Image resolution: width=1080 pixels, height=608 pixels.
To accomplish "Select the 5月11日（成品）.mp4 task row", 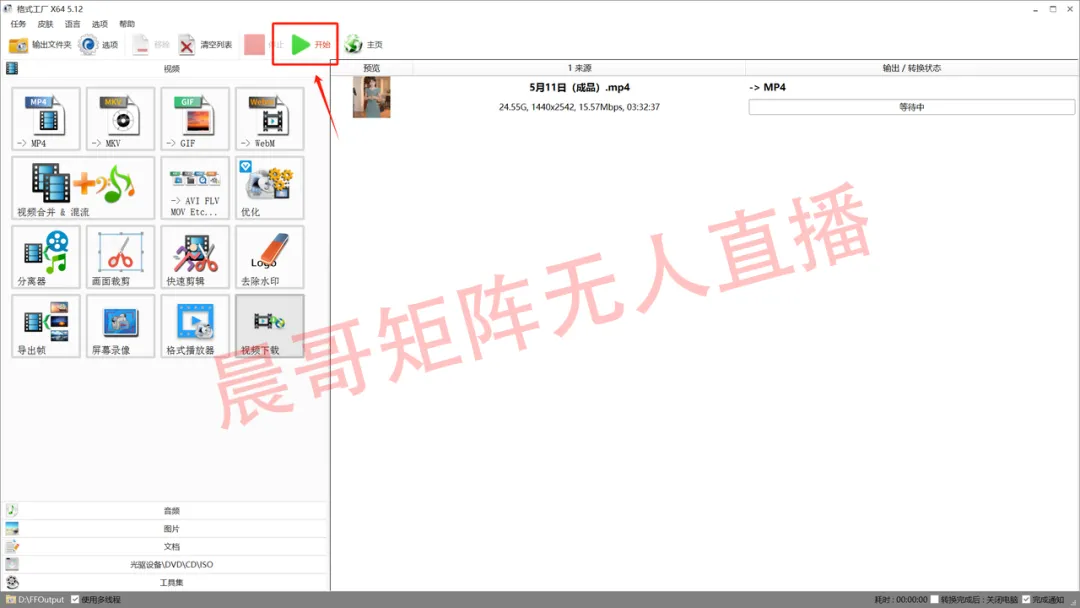I will (x=704, y=97).
